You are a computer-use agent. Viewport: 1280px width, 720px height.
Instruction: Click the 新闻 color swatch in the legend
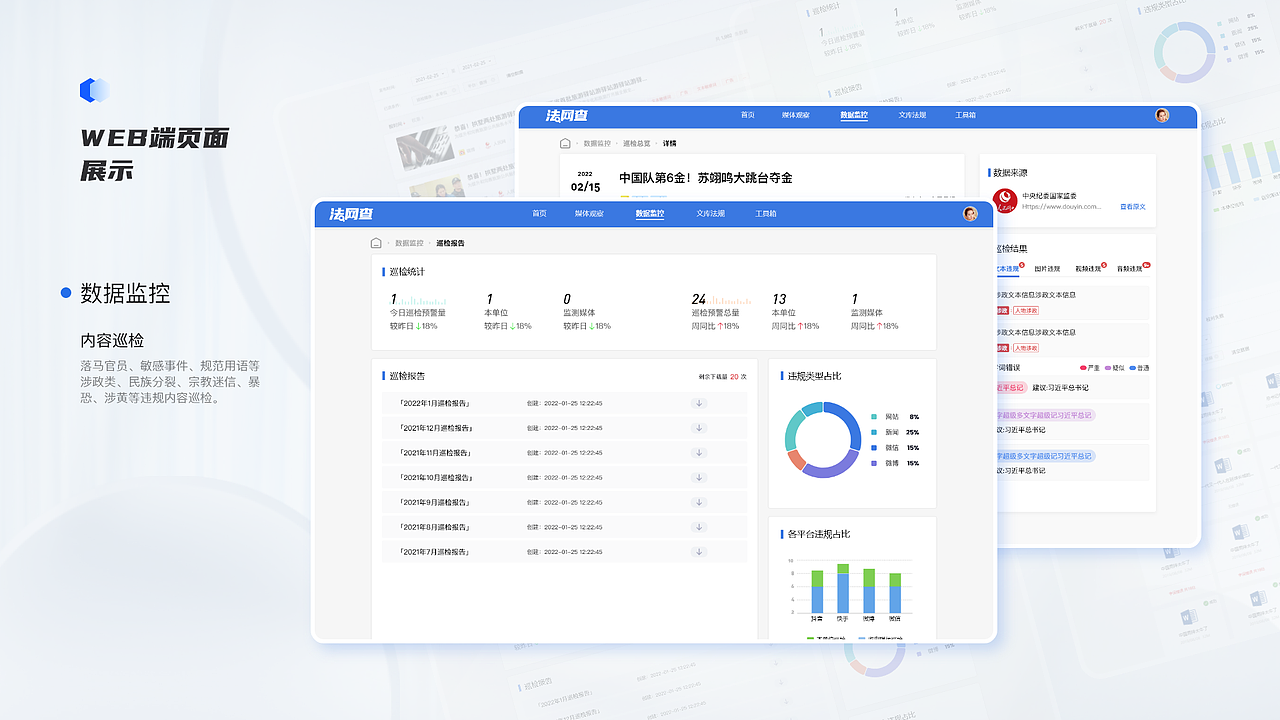(873, 432)
